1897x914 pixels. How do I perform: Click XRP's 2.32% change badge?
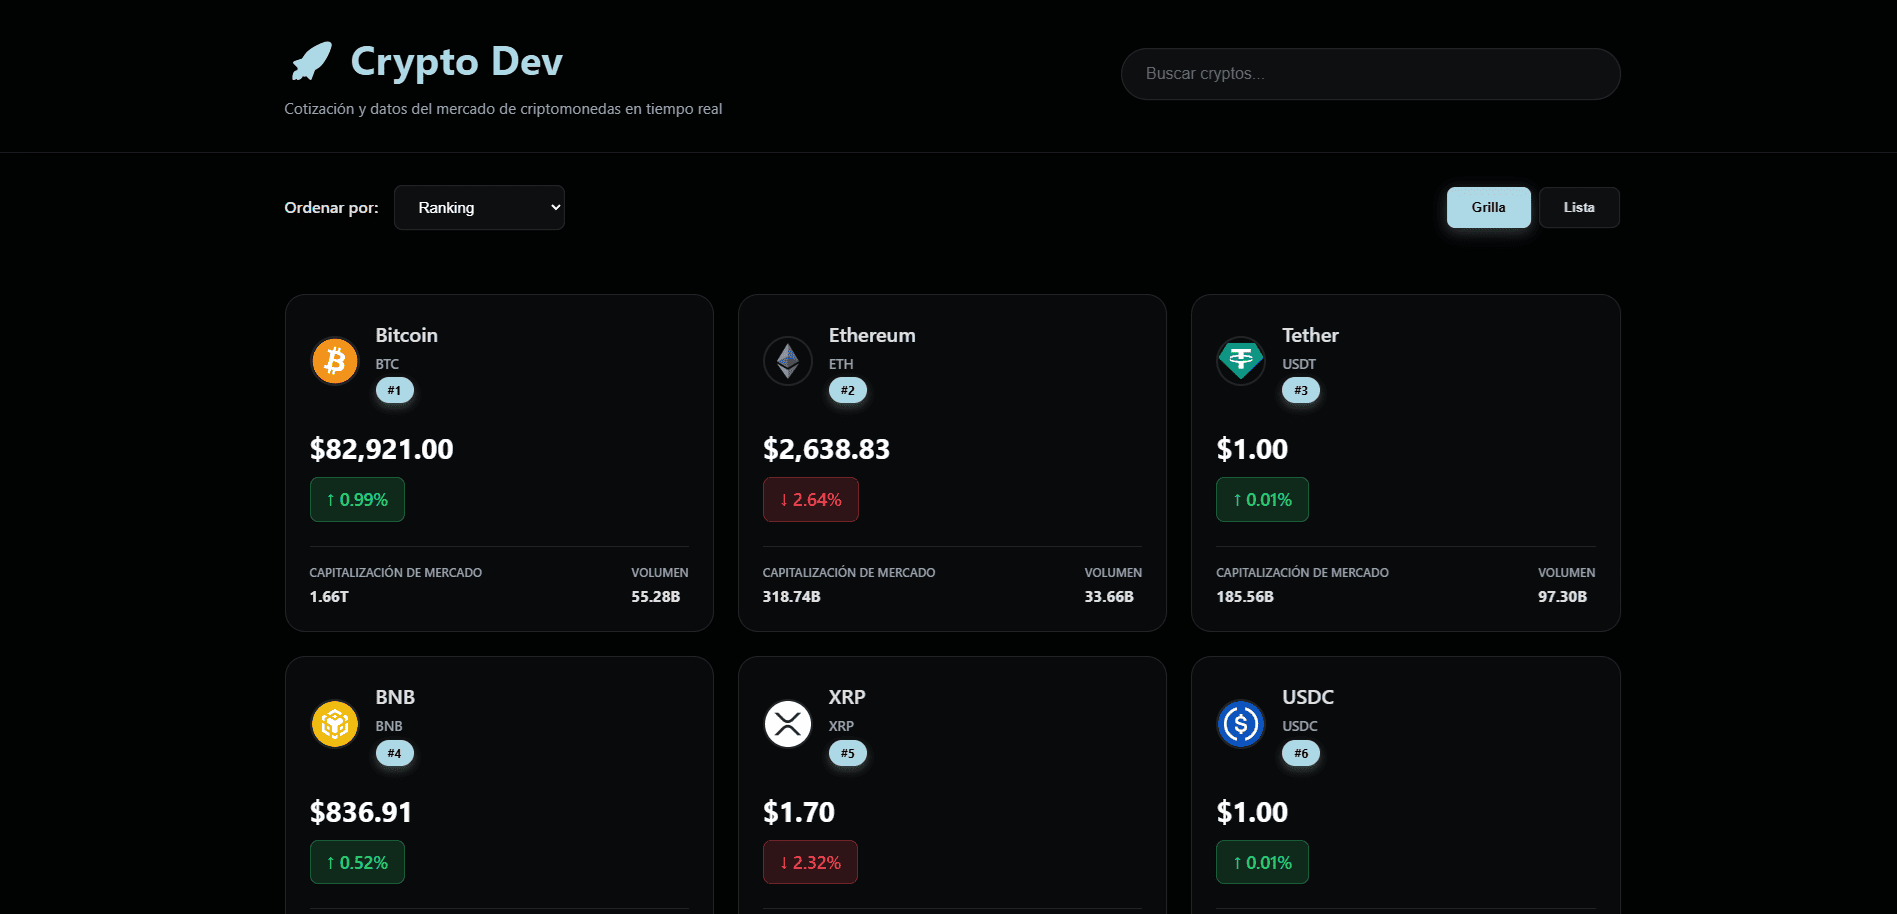click(x=810, y=862)
